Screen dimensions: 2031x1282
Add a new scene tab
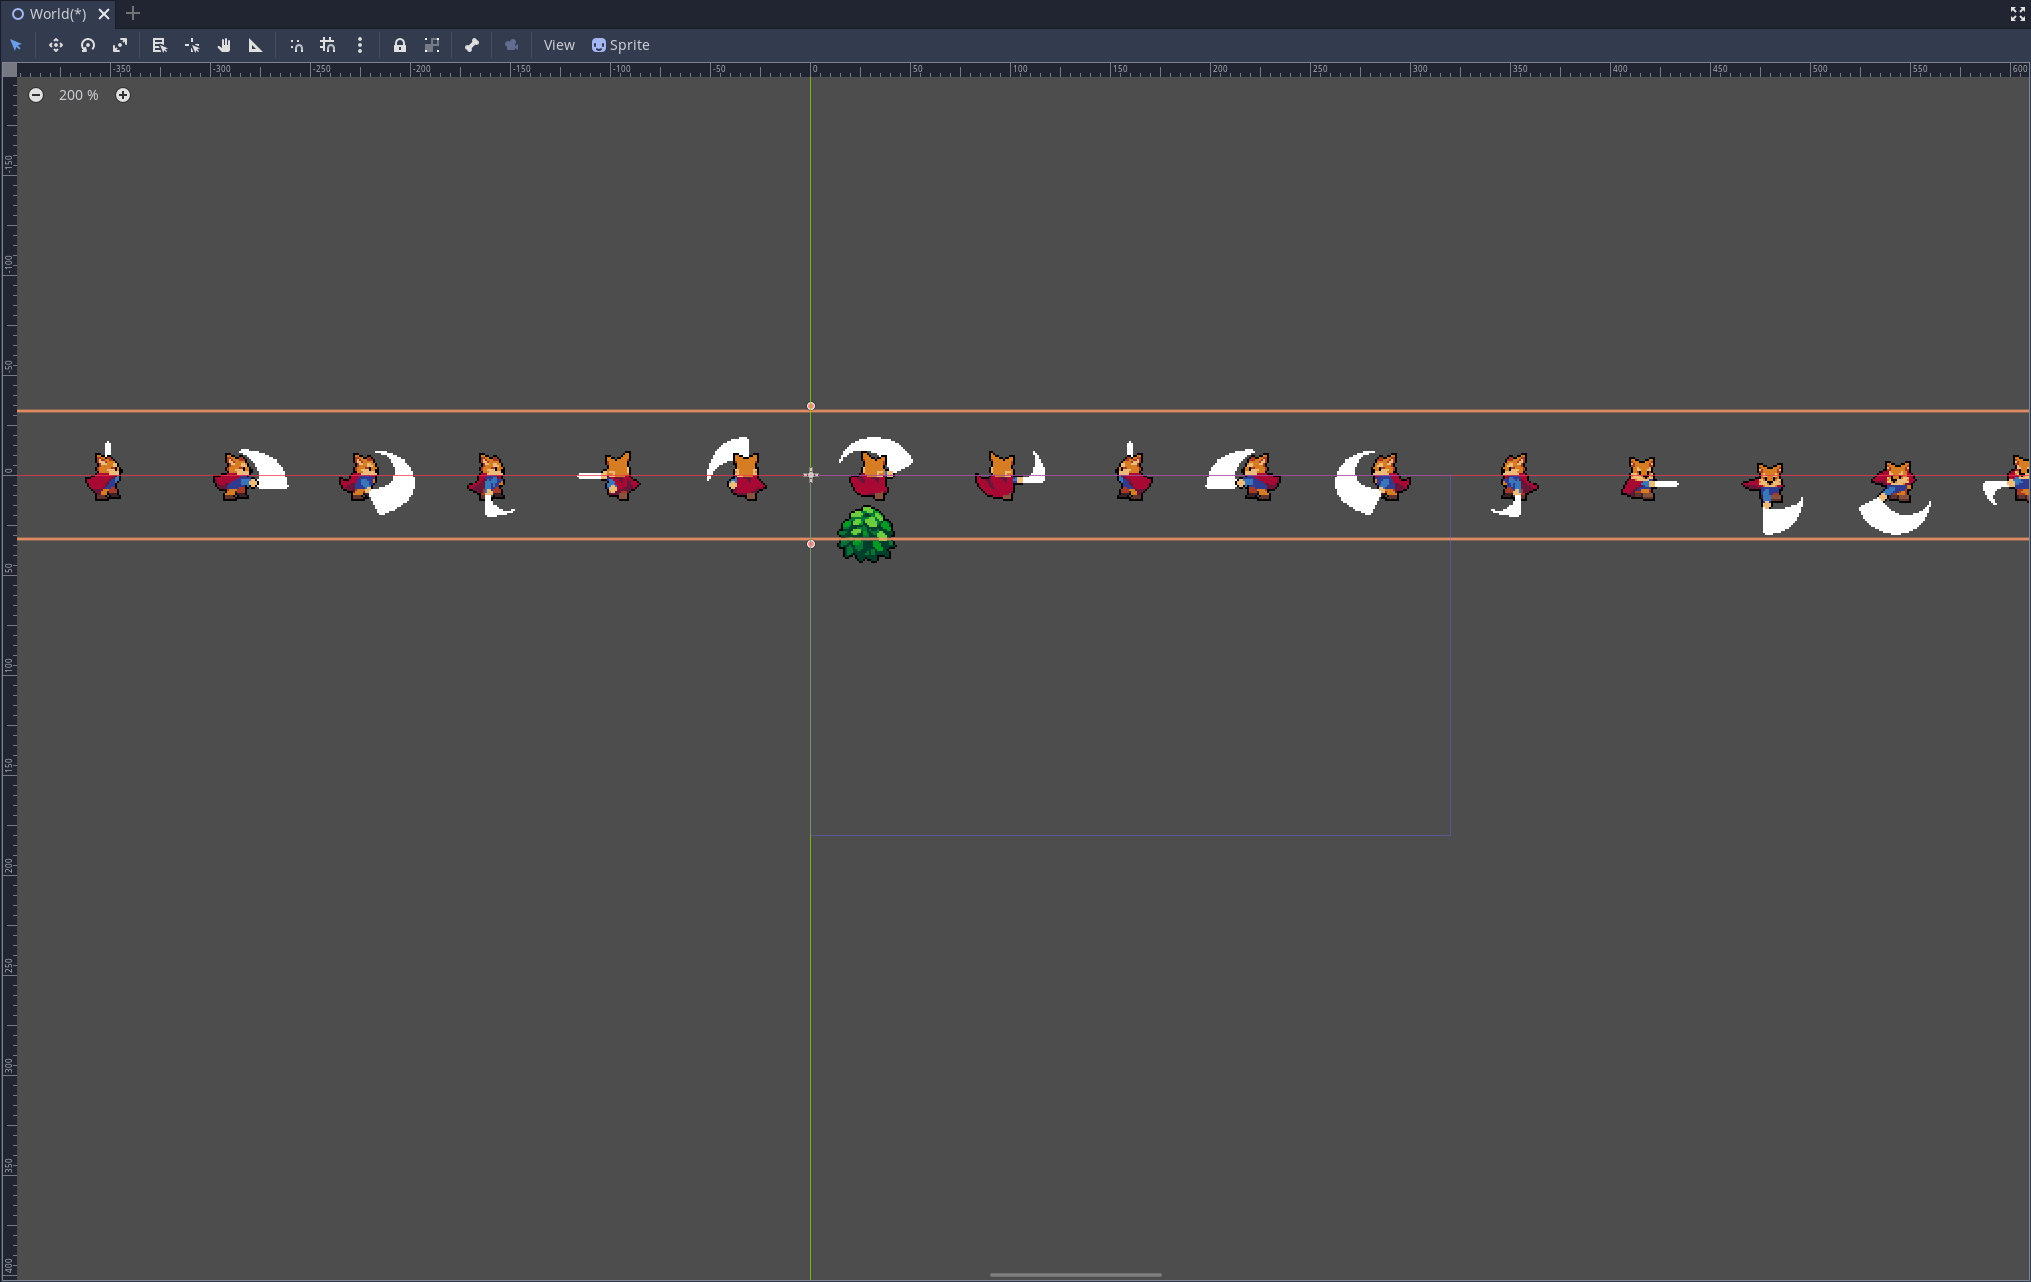[133, 14]
